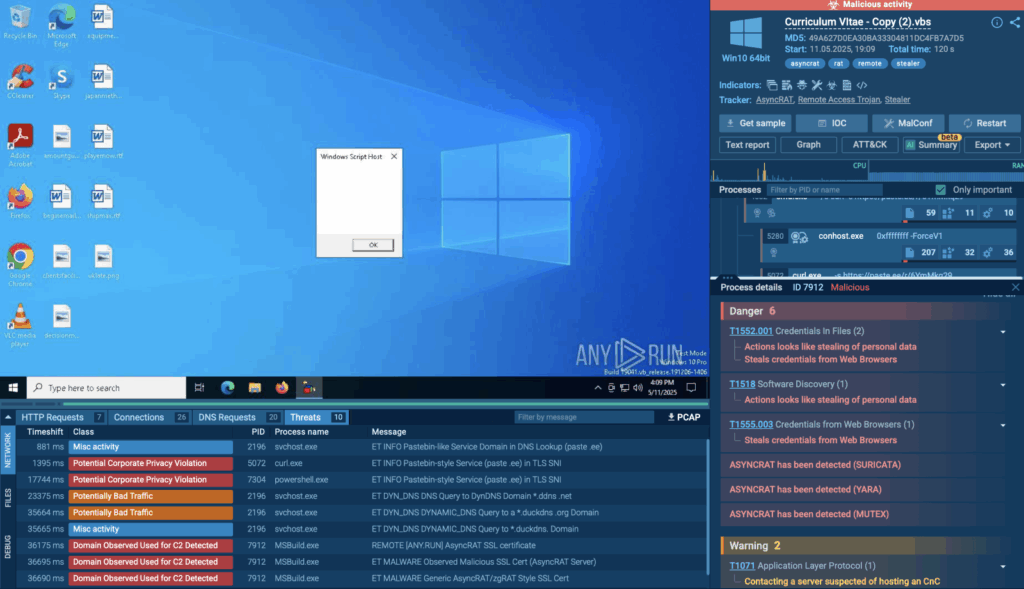Click the stealer tag
Screen dimensions: 1024x589
pyautogui.click(x=908, y=64)
